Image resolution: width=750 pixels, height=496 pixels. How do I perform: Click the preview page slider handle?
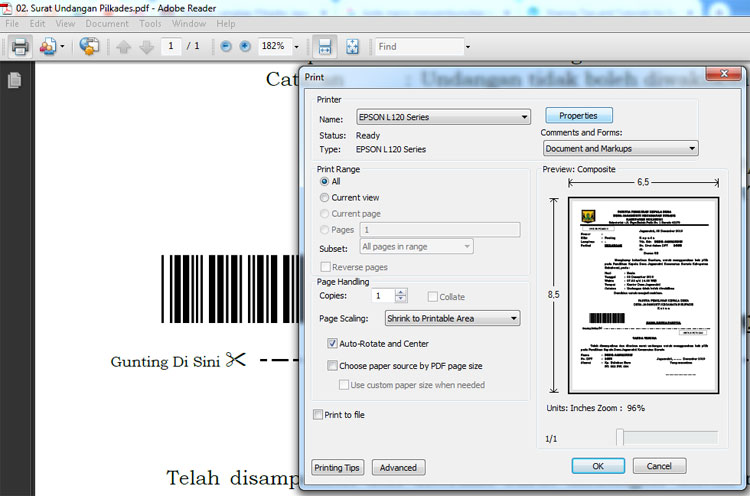pyautogui.click(x=620, y=437)
